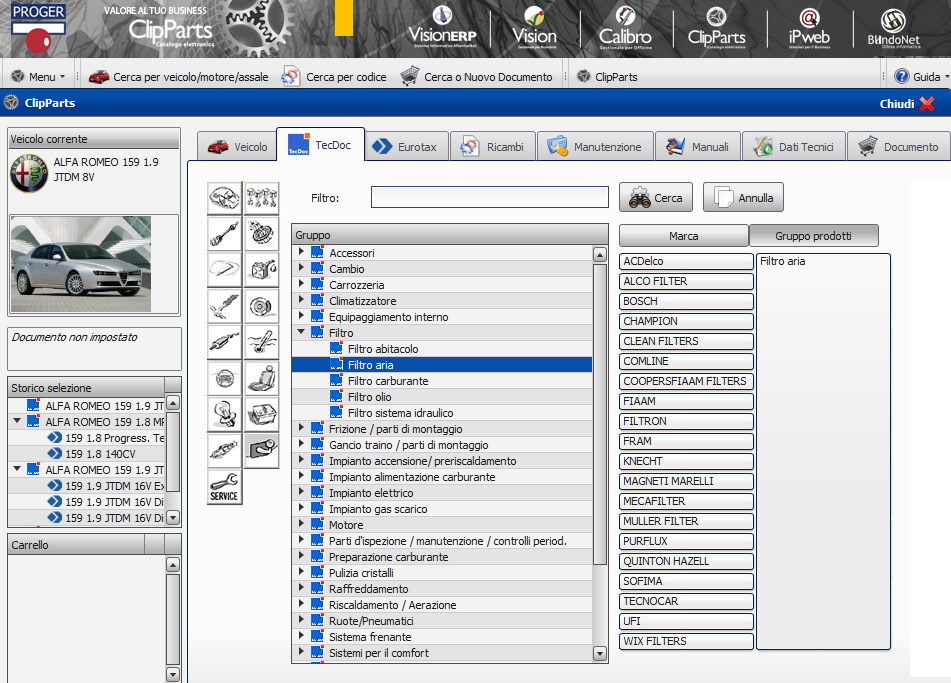
Task: Select the exhaust muffler category icon
Action: click(224, 342)
